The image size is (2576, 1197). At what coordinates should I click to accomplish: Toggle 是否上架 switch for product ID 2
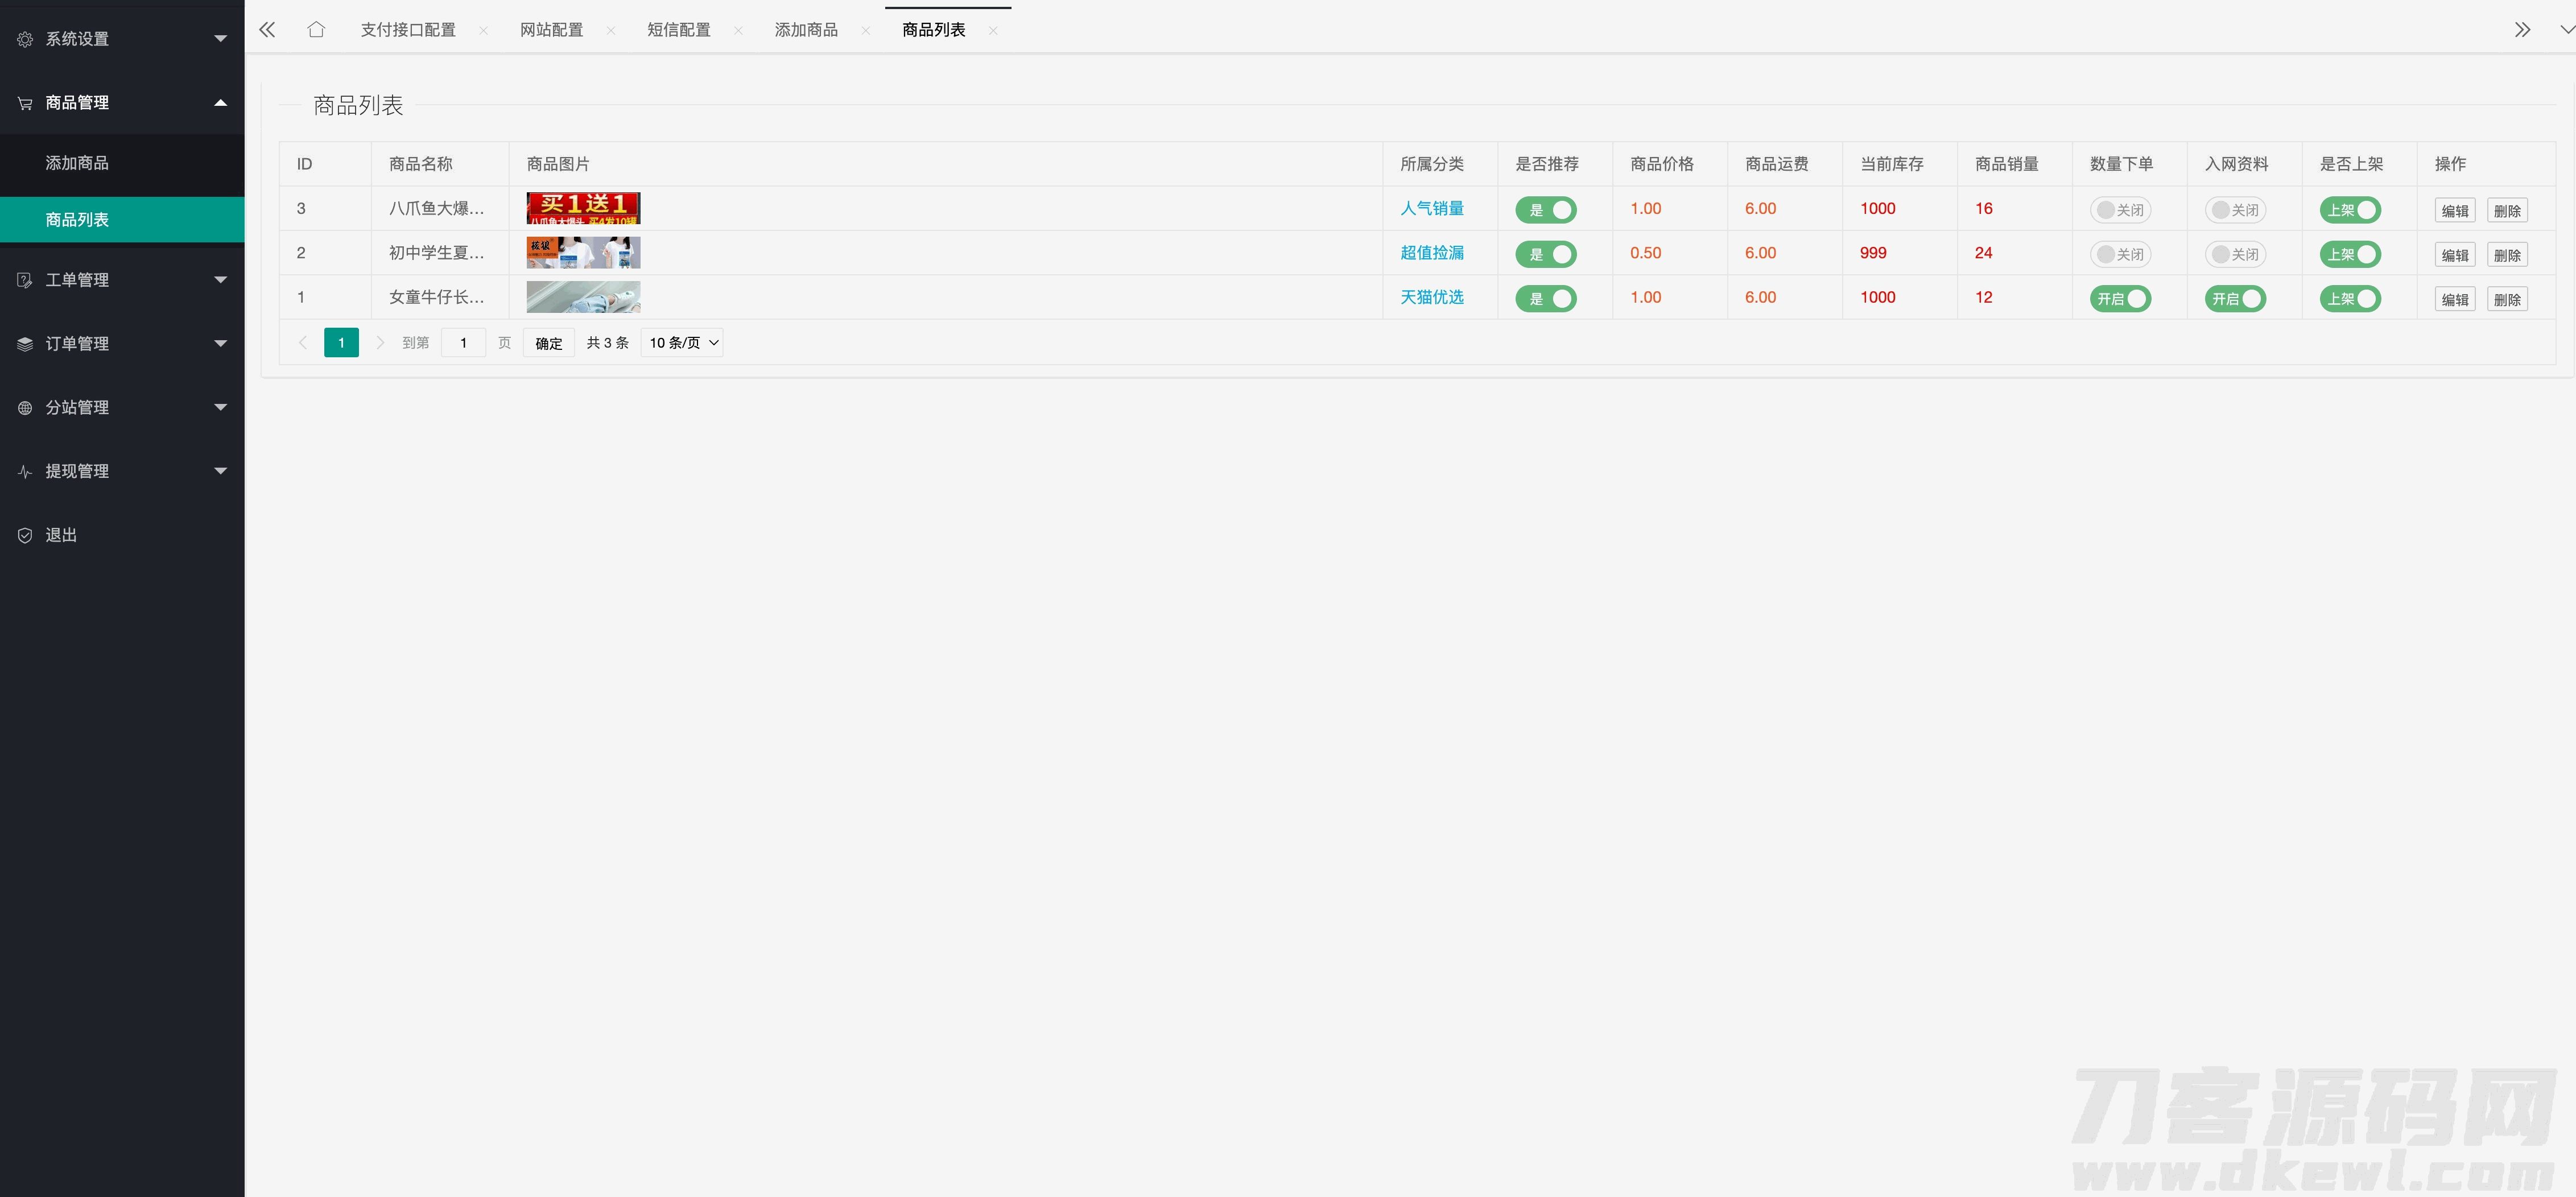[2350, 255]
